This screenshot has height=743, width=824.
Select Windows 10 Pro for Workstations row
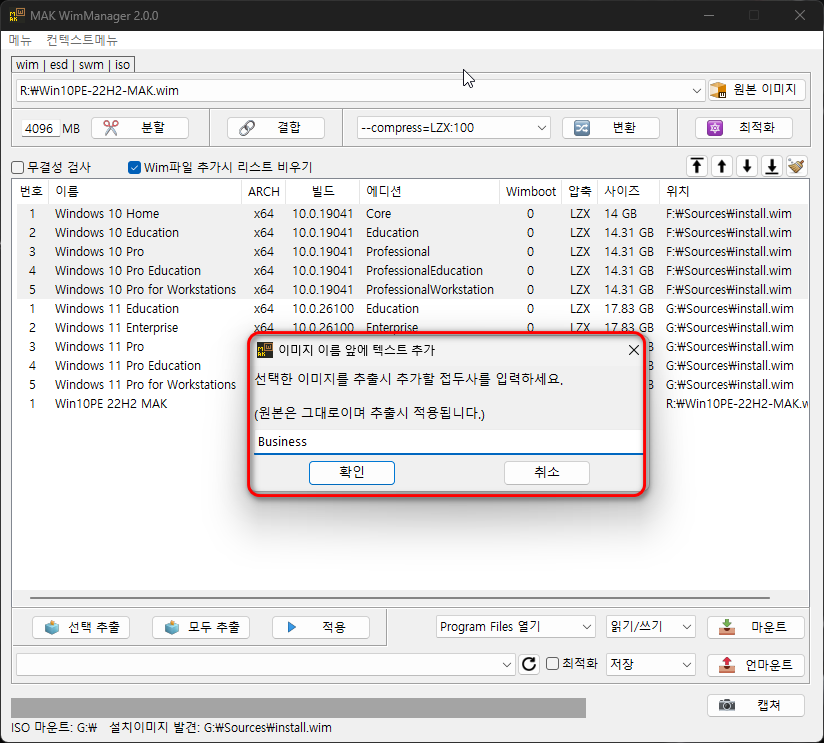click(x=413, y=290)
